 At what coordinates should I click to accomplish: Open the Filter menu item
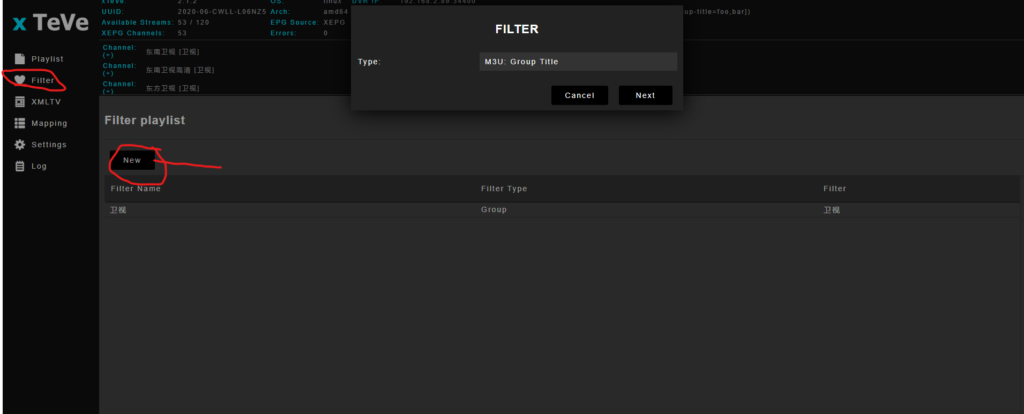42,80
